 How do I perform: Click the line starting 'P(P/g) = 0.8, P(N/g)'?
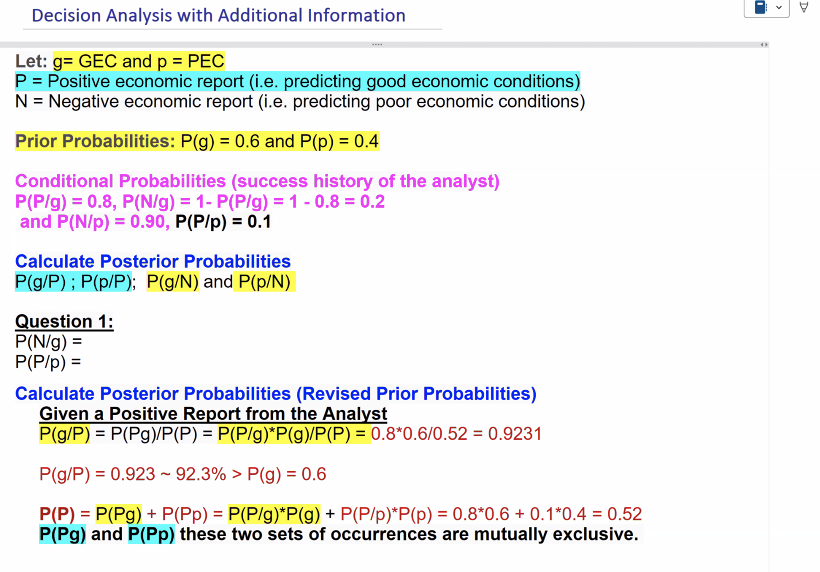(x=200, y=201)
